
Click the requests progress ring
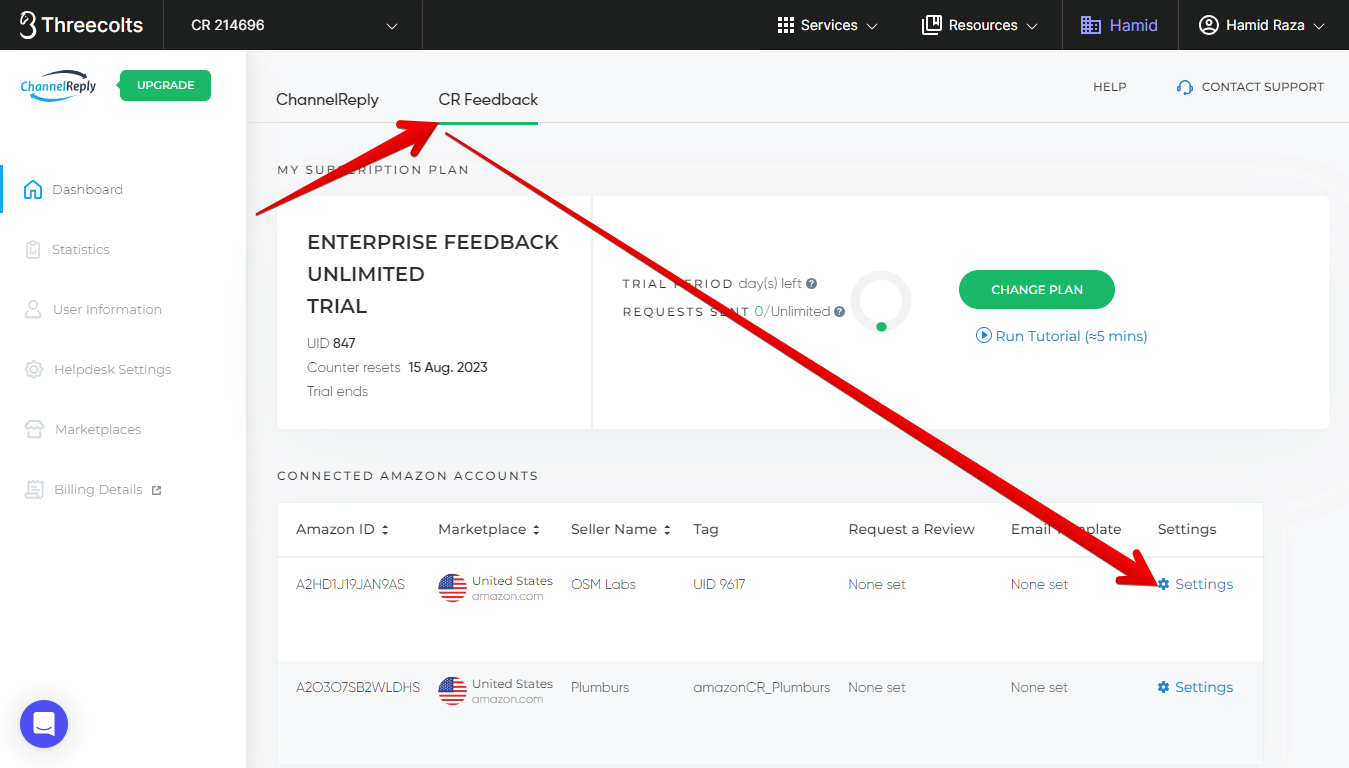click(881, 301)
